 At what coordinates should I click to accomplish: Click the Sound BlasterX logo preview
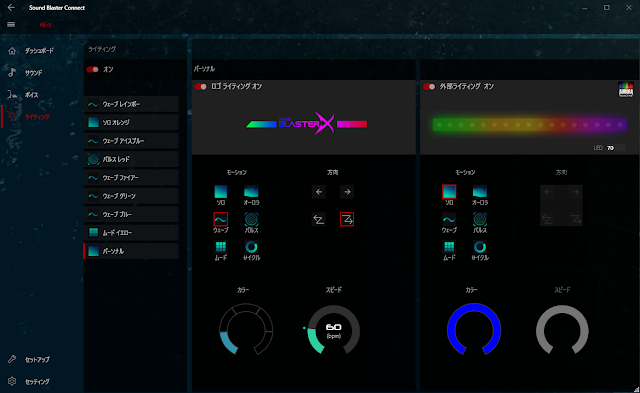click(306, 123)
